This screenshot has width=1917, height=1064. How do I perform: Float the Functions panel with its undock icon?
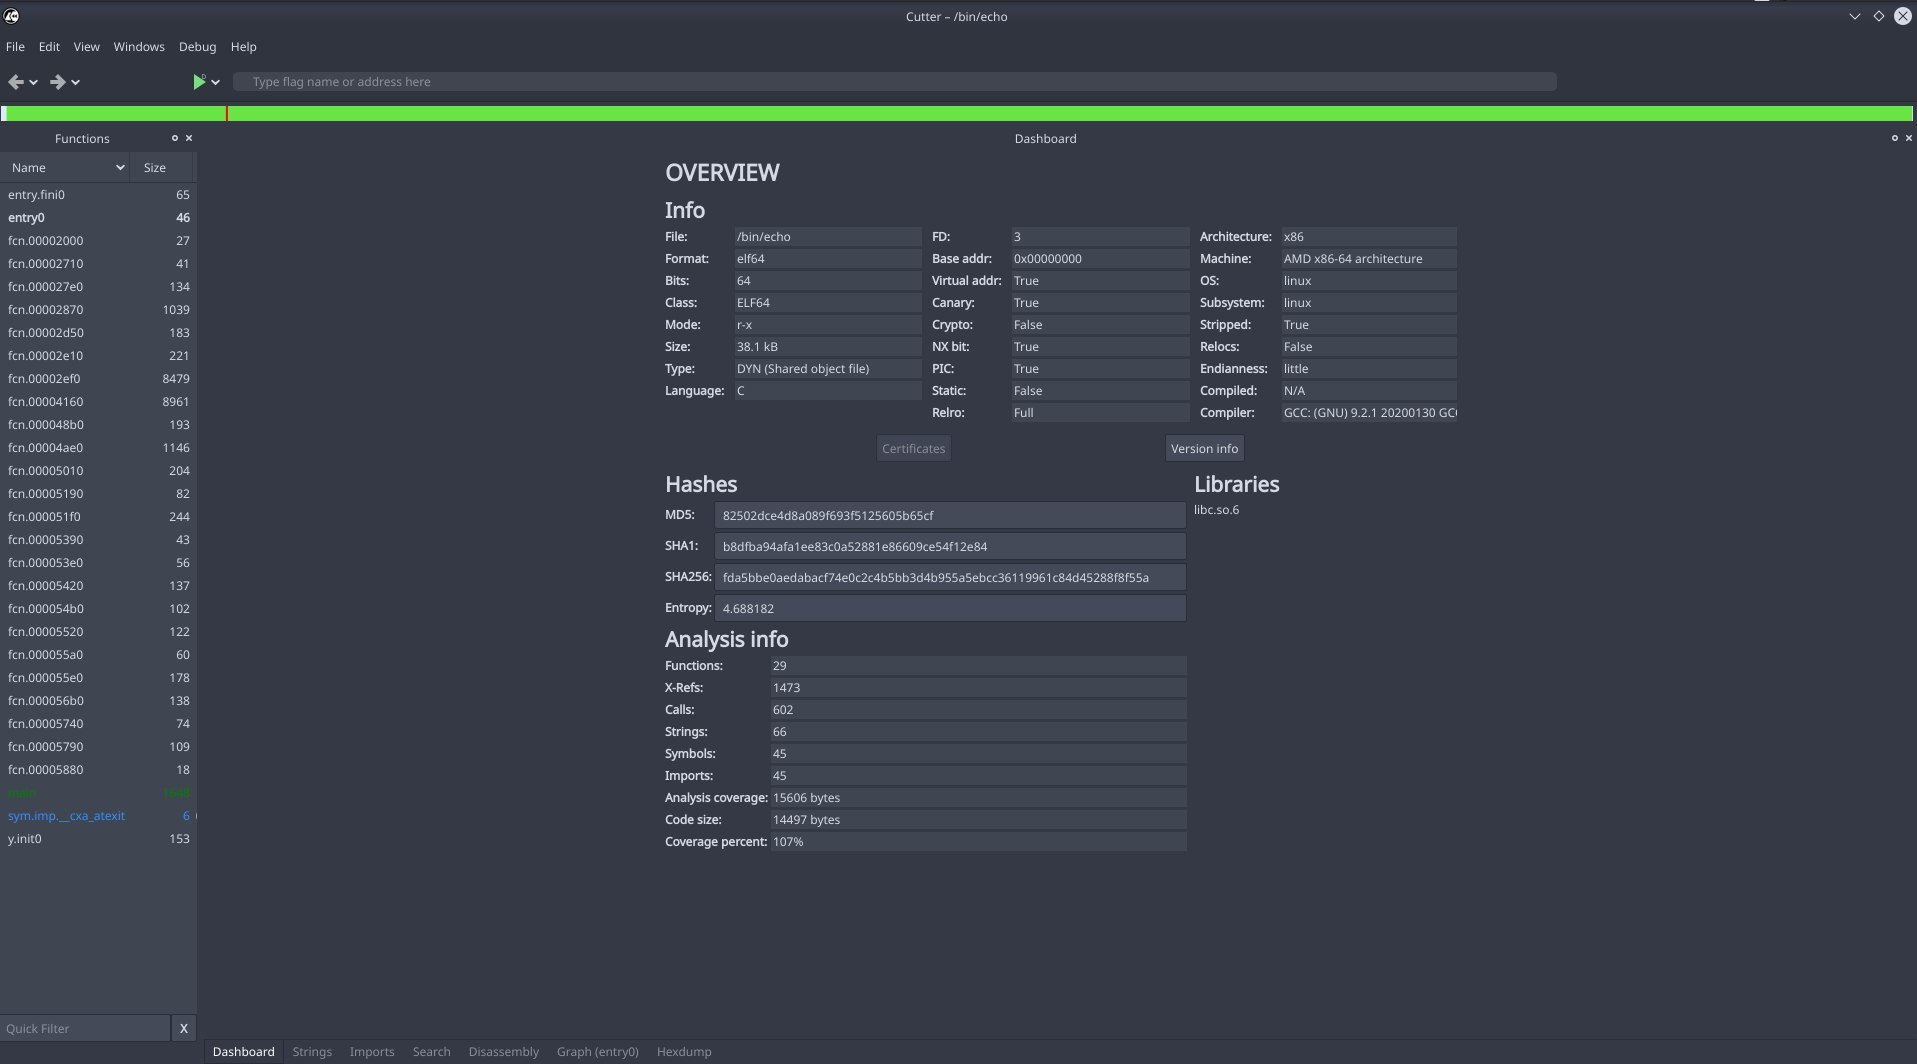coord(174,138)
